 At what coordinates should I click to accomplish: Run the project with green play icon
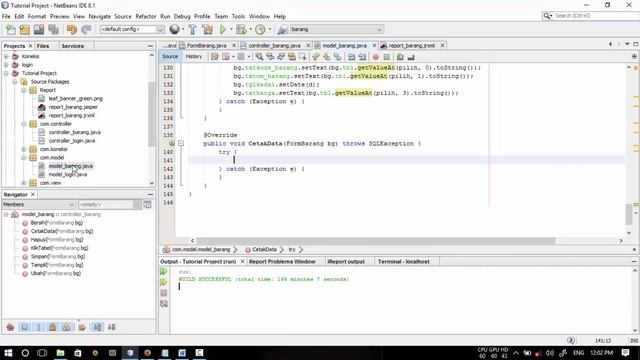point(223,29)
